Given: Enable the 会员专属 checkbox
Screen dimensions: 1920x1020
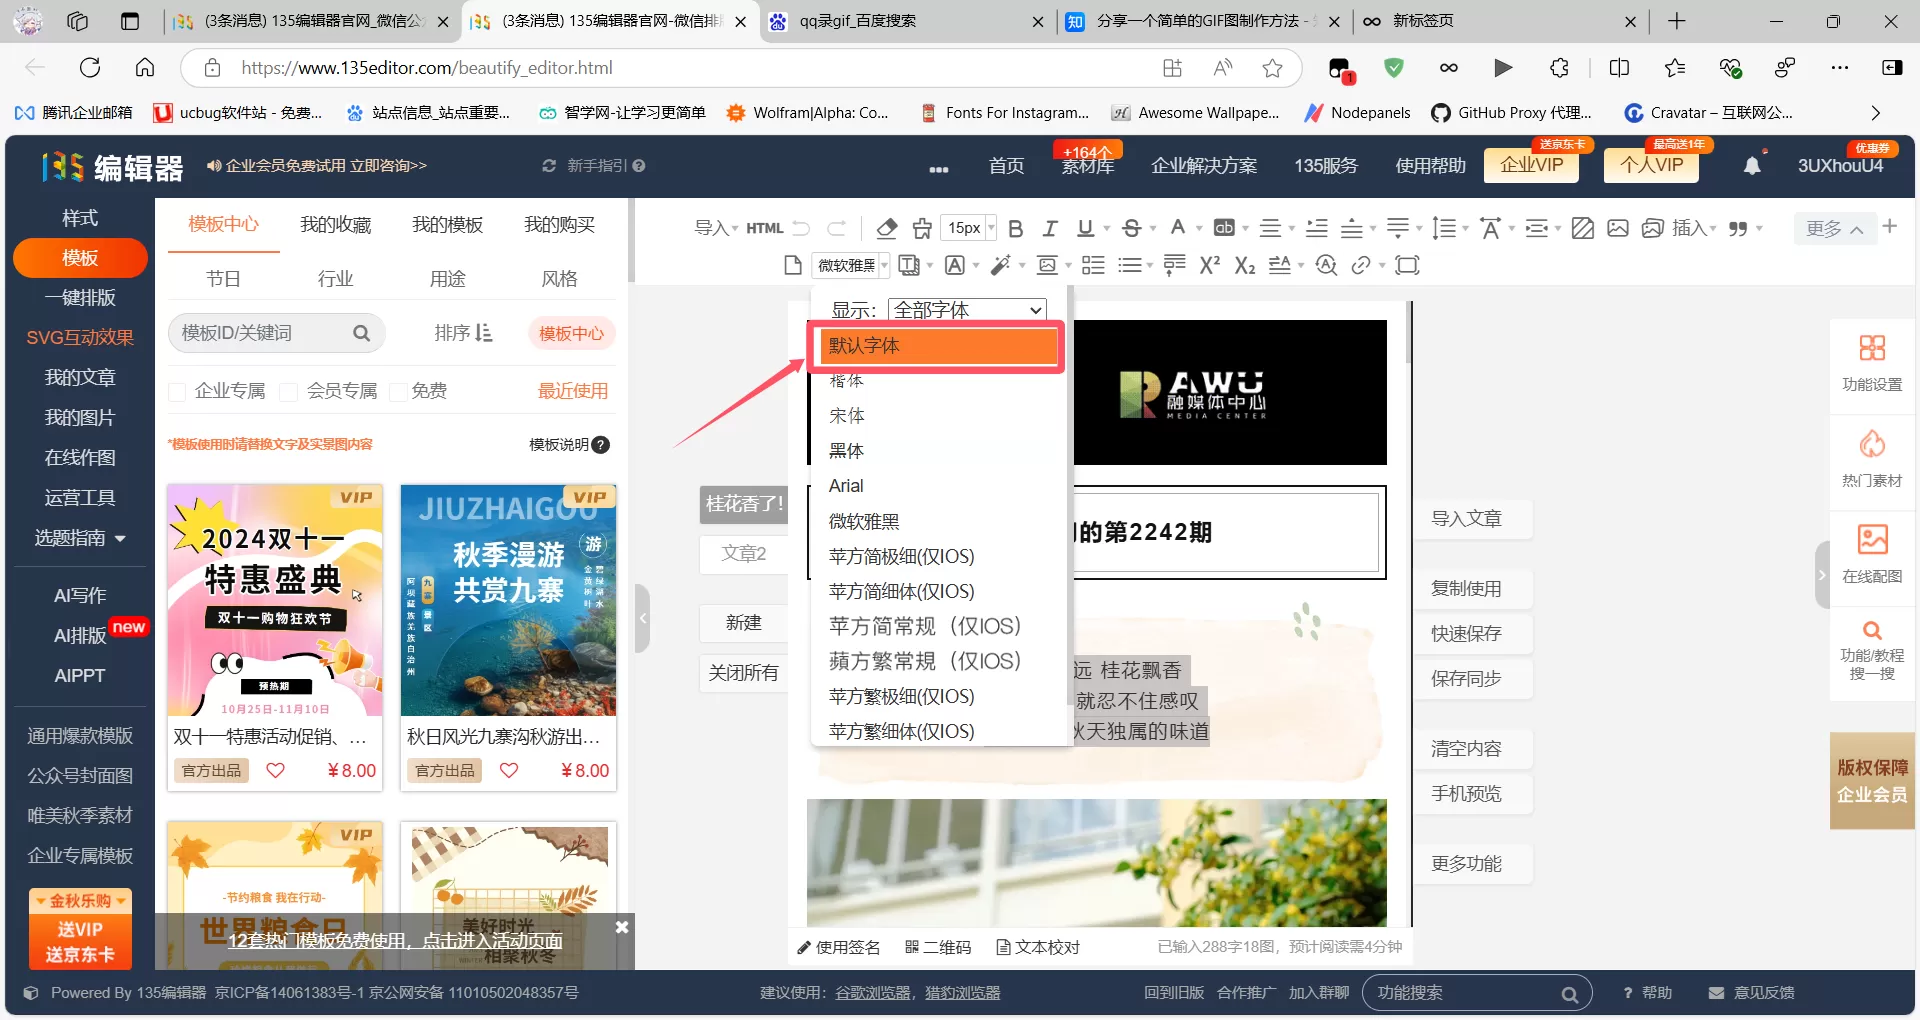Looking at the screenshot, I should tap(289, 391).
